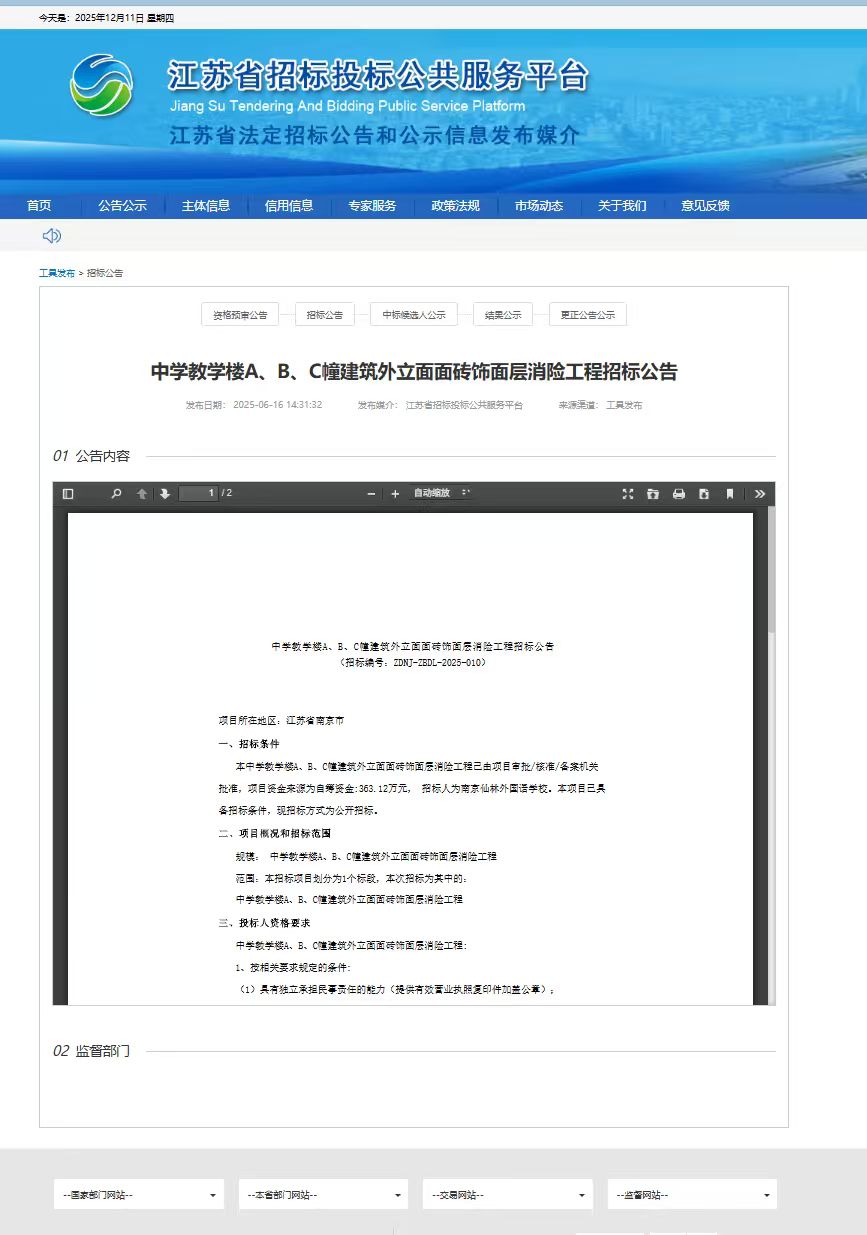Click the PDF zoom out minus button

(x=372, y=494)
